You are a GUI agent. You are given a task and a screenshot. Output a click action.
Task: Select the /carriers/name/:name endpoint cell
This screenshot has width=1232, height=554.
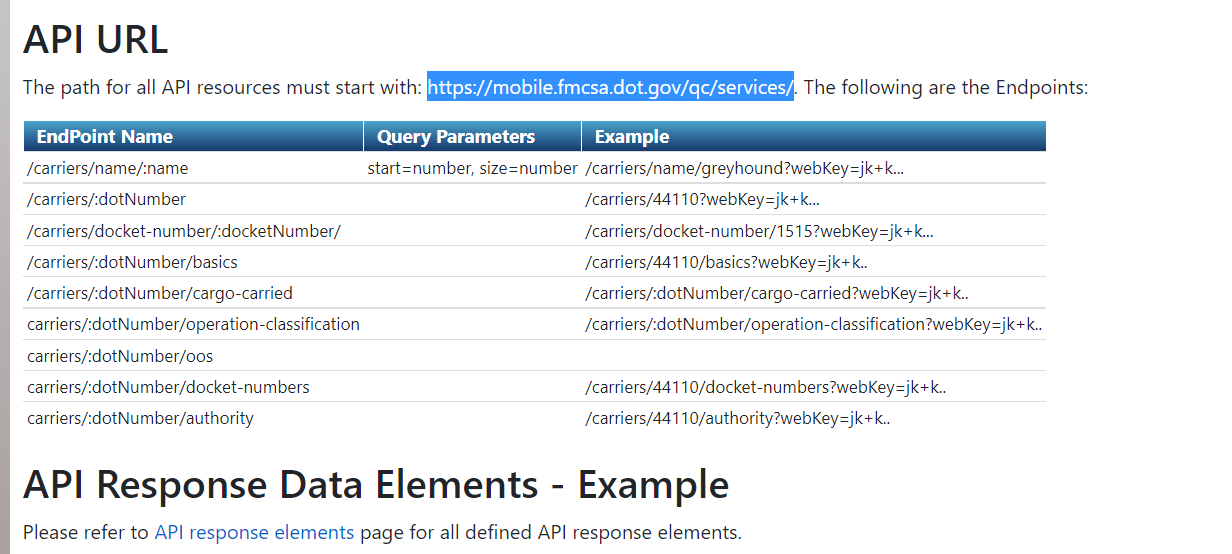[x=108, y=168]
